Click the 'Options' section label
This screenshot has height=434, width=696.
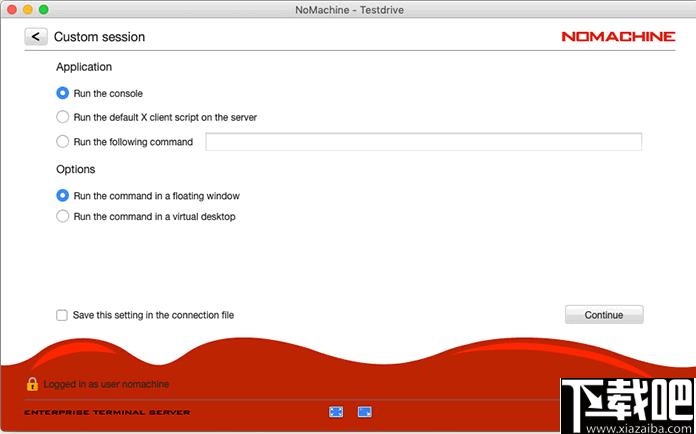coord(75,170)
